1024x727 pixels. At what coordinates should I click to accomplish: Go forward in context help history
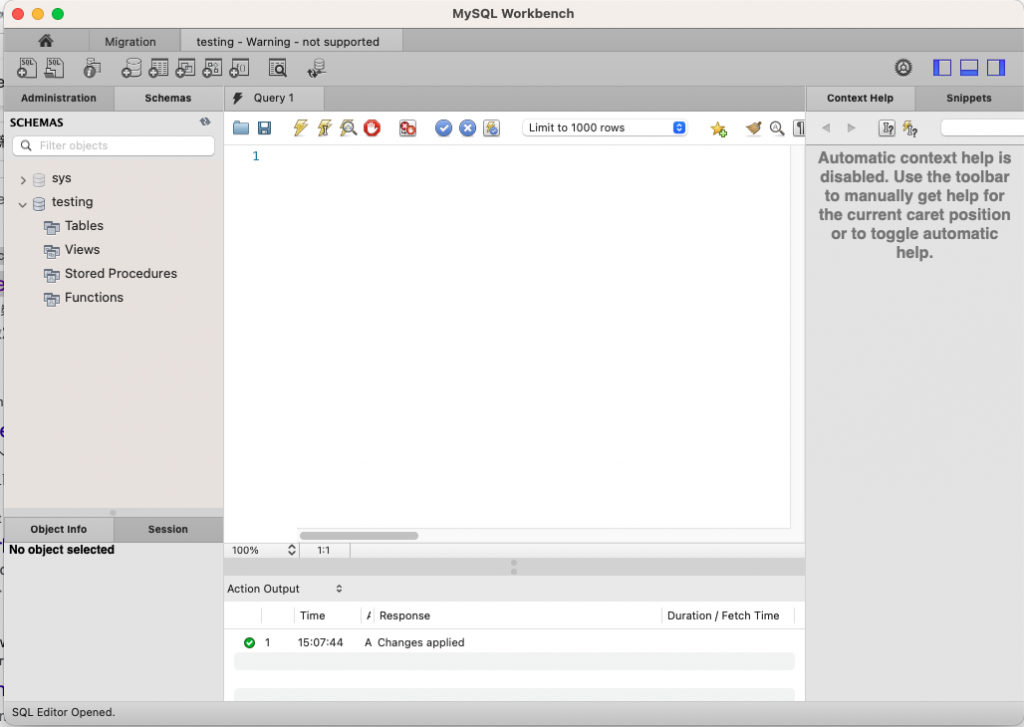point(851,128)
